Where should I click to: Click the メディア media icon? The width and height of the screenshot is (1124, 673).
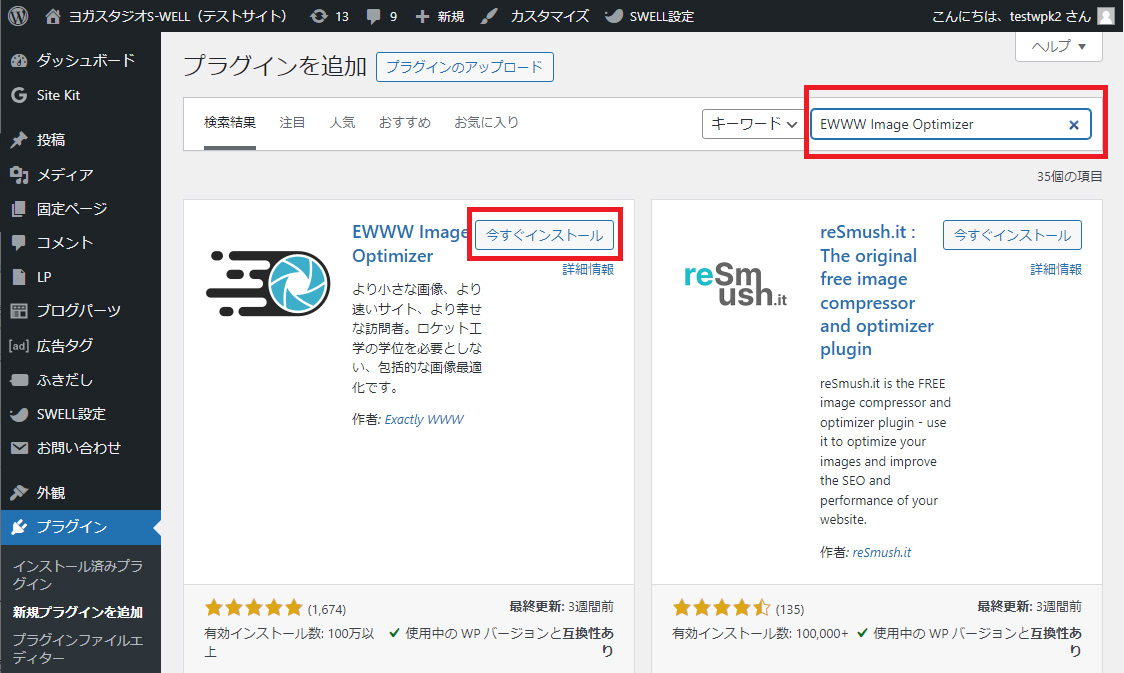click(19, 174)
